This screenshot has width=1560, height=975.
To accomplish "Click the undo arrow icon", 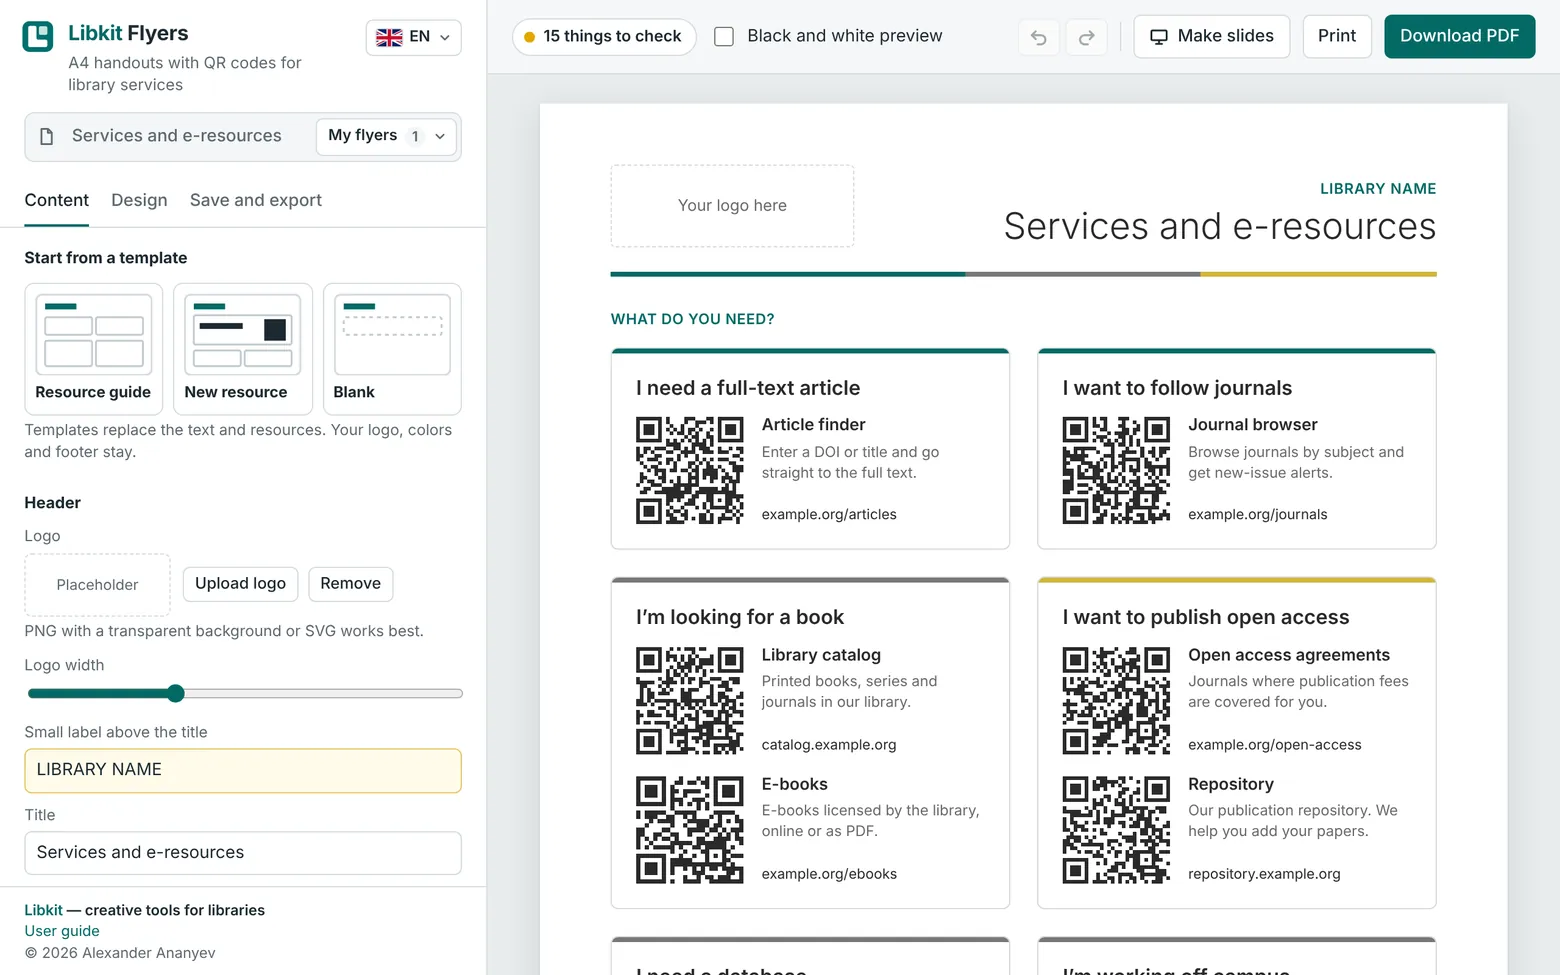I will point(1039,37).
